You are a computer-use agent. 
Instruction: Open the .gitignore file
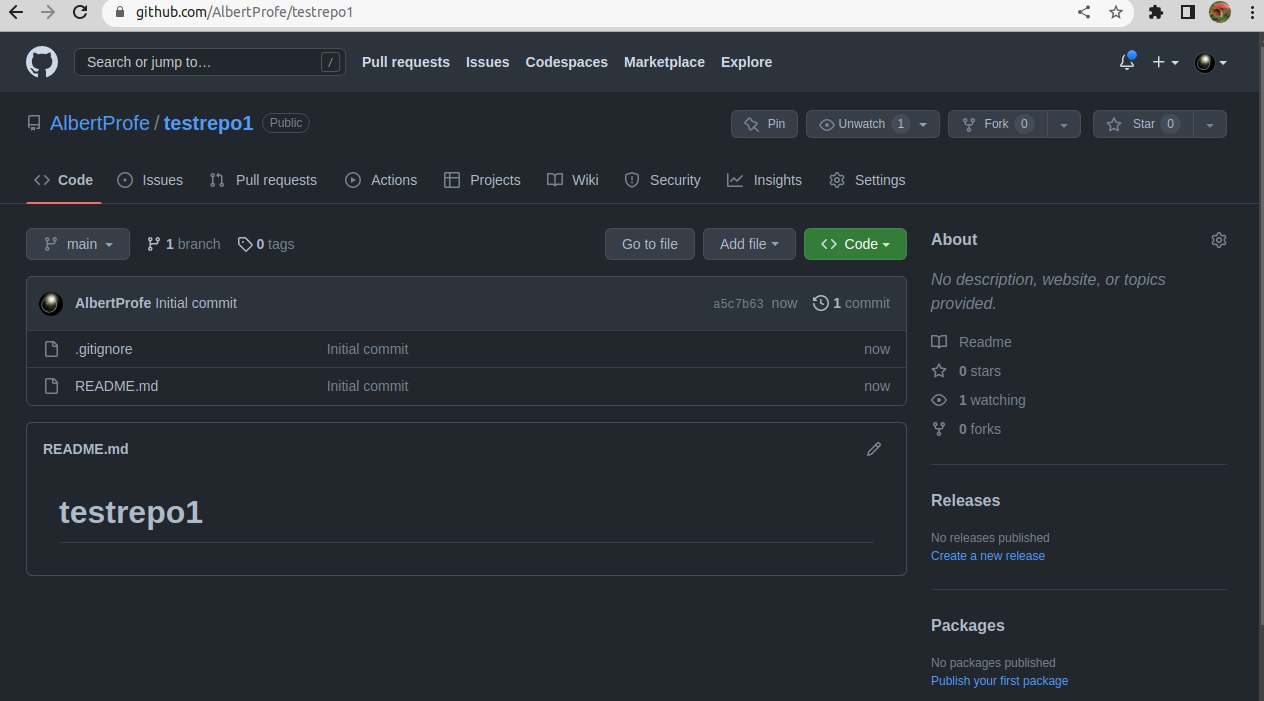(104, 349)
